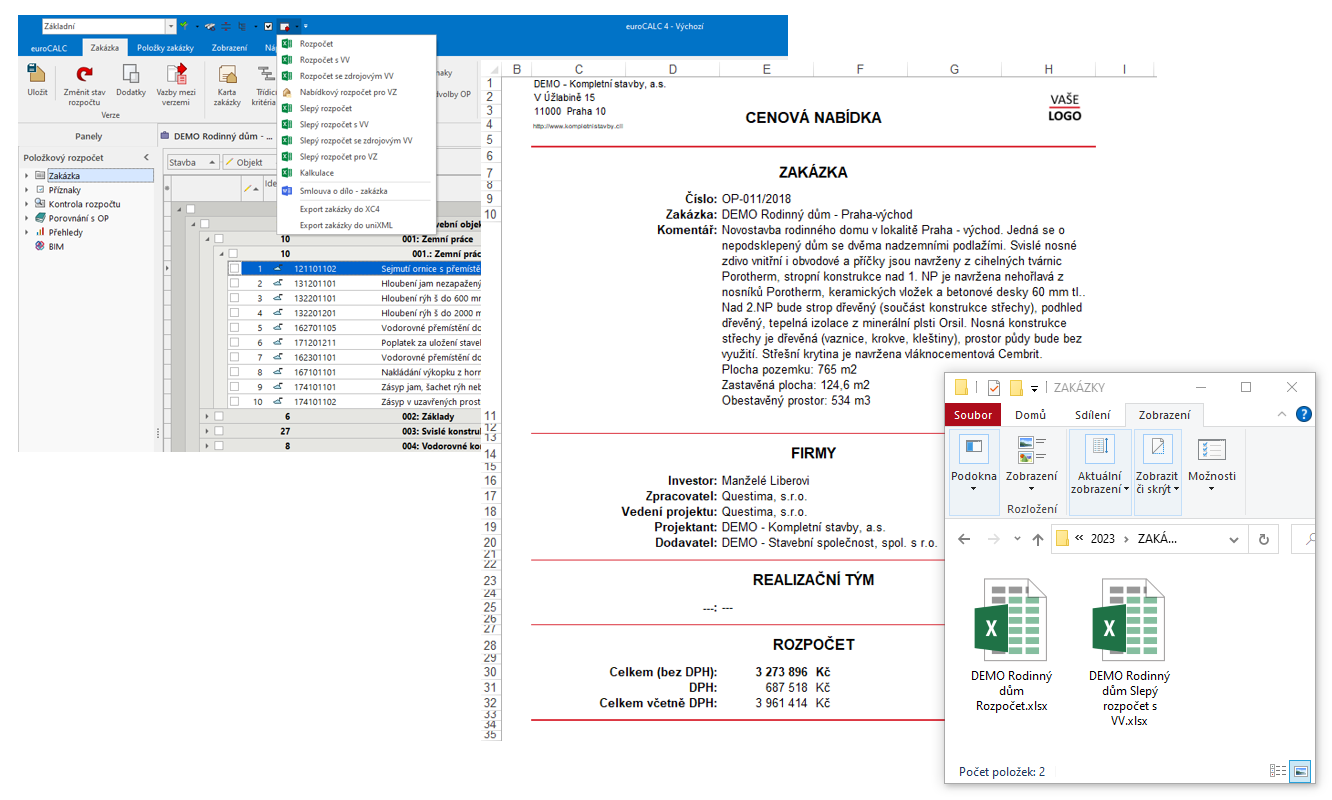Expand the Zakázka tree node
Viewport: 1332px width, 800px height.
click(27, 175)
